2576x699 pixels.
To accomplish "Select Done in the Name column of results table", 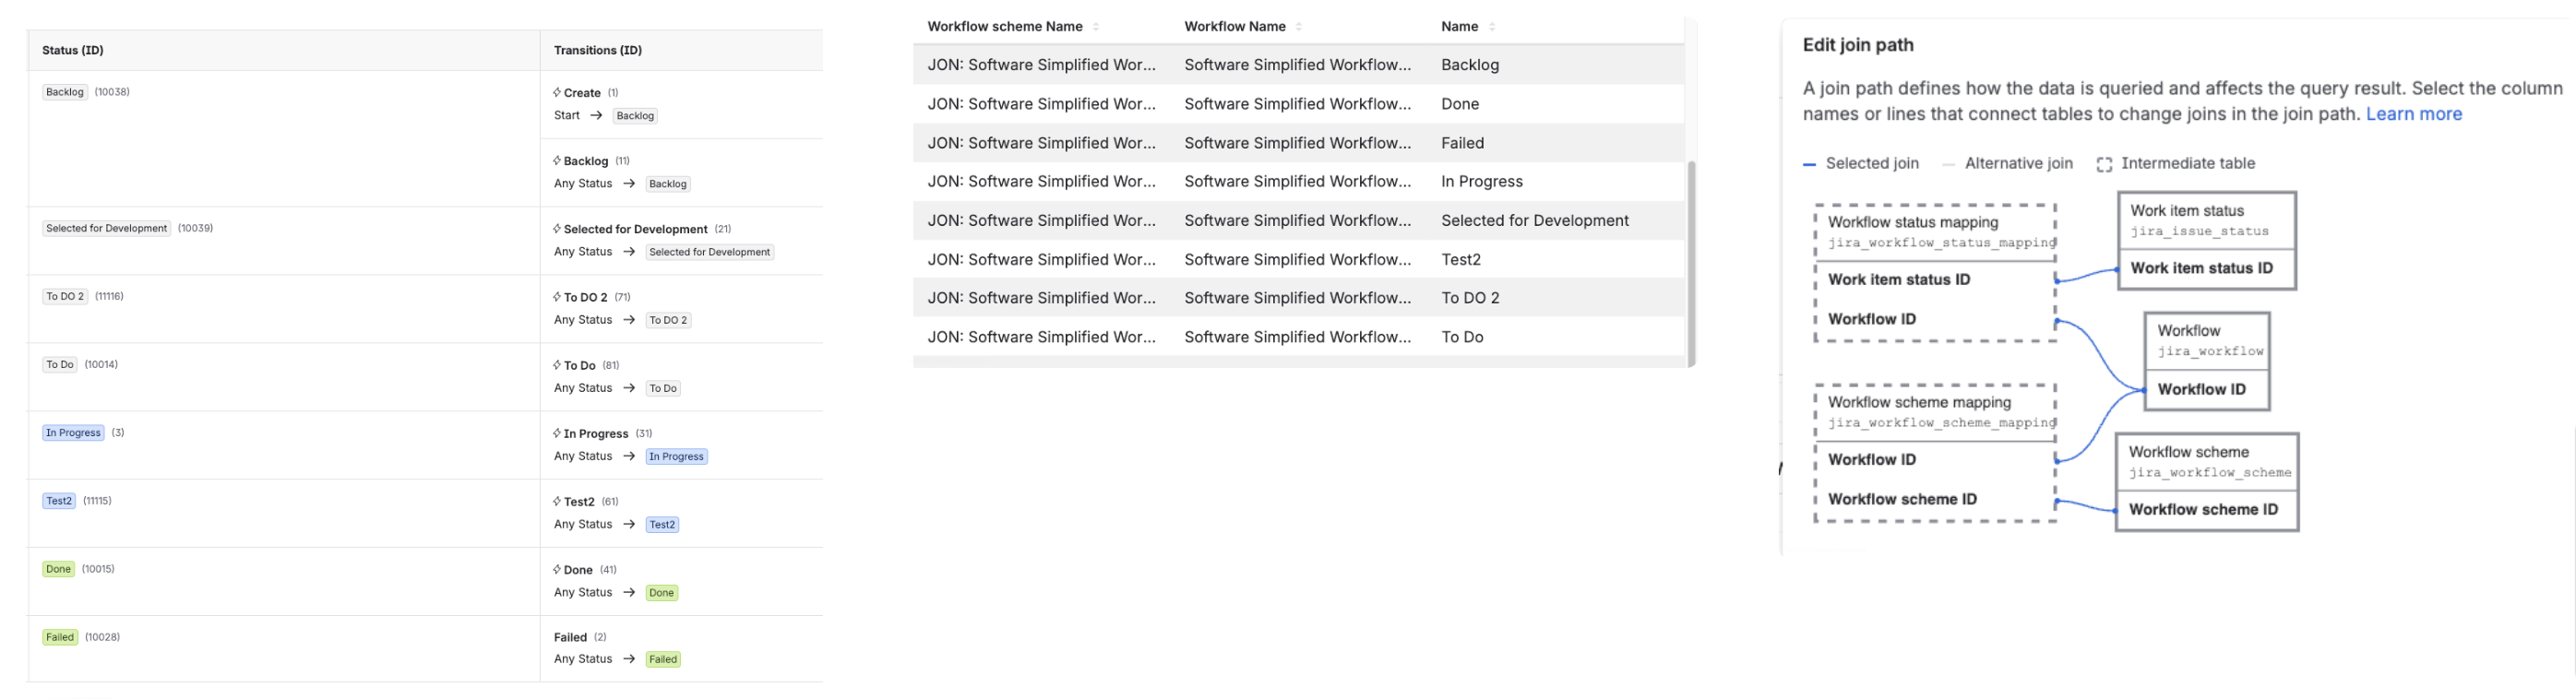I will (x=1460, y=104).
